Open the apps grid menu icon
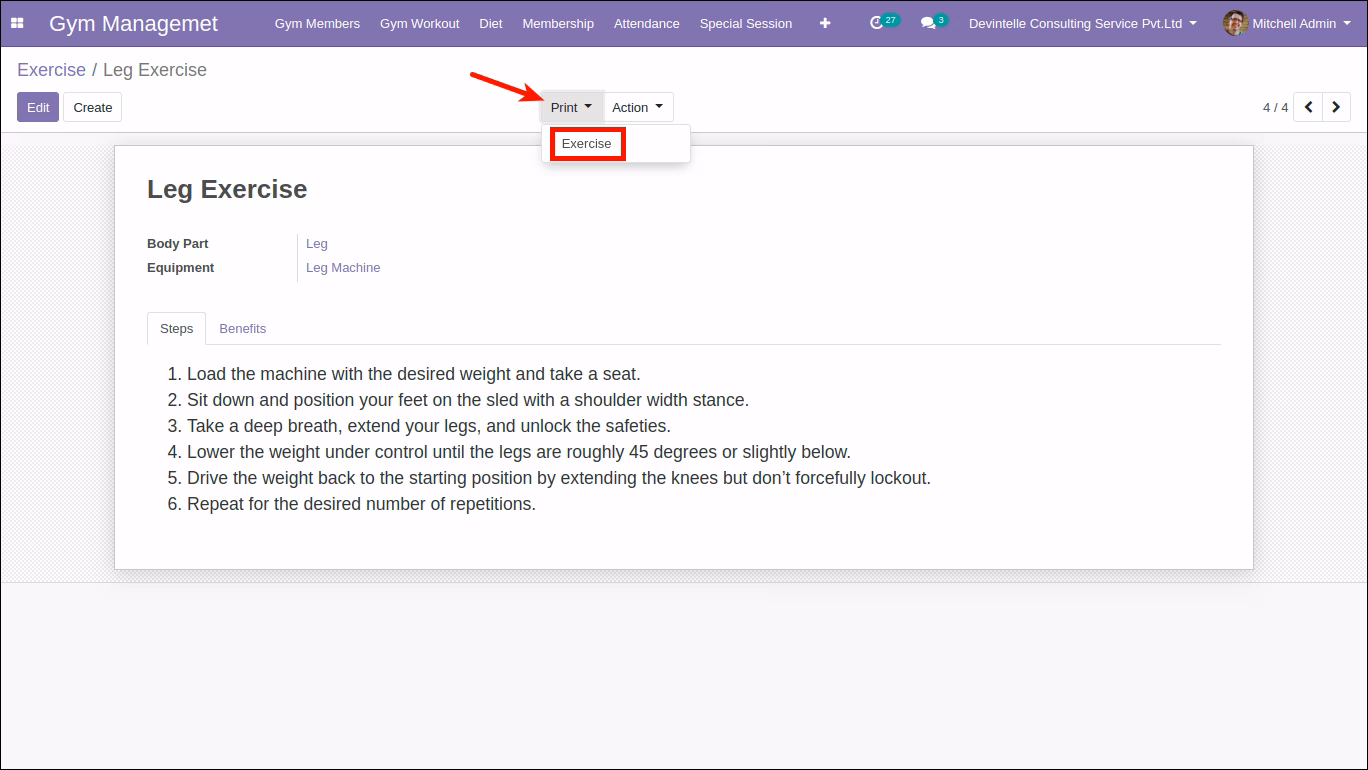 [17, 23]
